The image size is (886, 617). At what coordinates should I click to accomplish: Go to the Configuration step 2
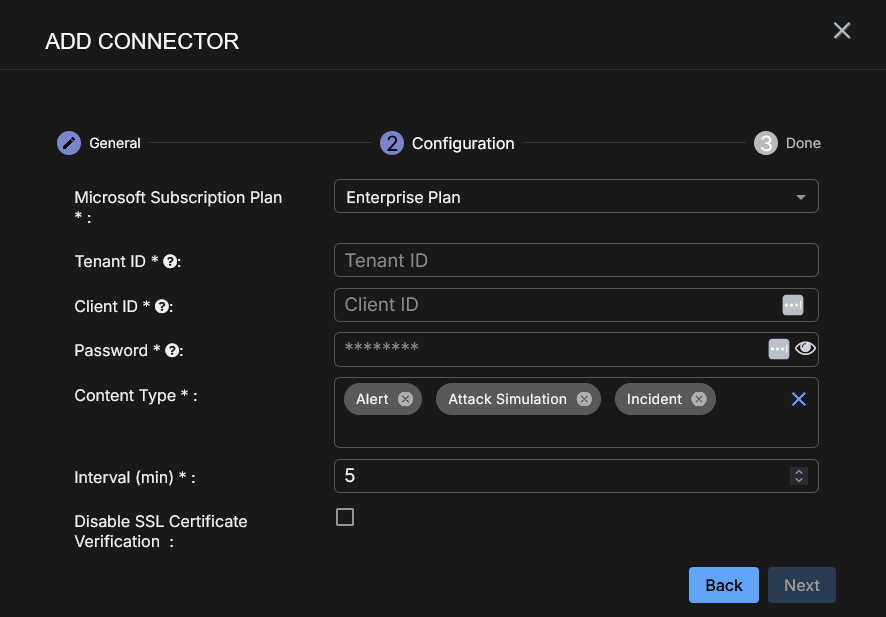[x=392, y=143]
